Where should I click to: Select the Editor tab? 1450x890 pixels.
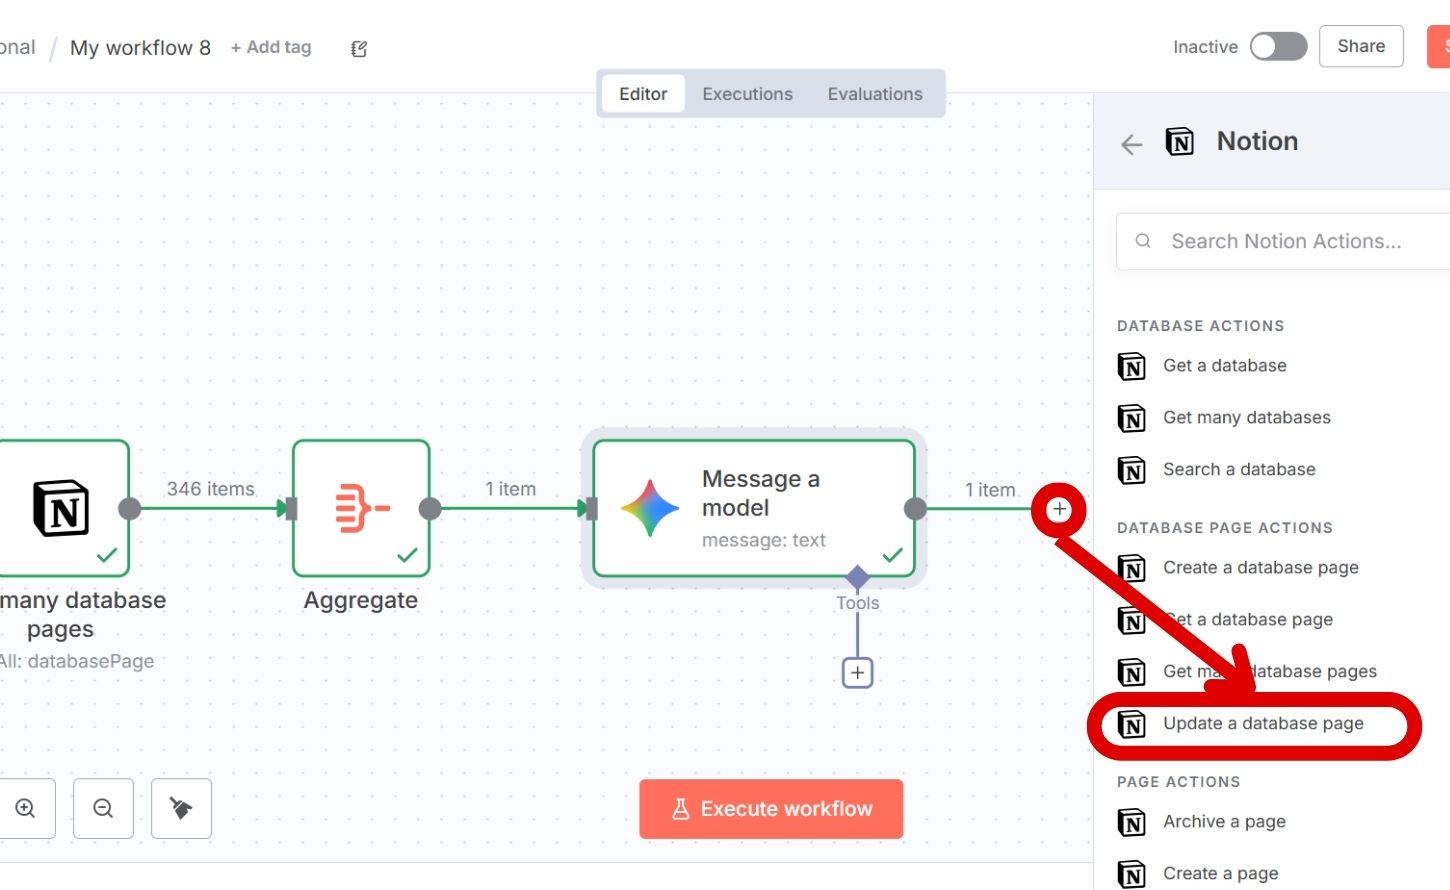[642, 94]
